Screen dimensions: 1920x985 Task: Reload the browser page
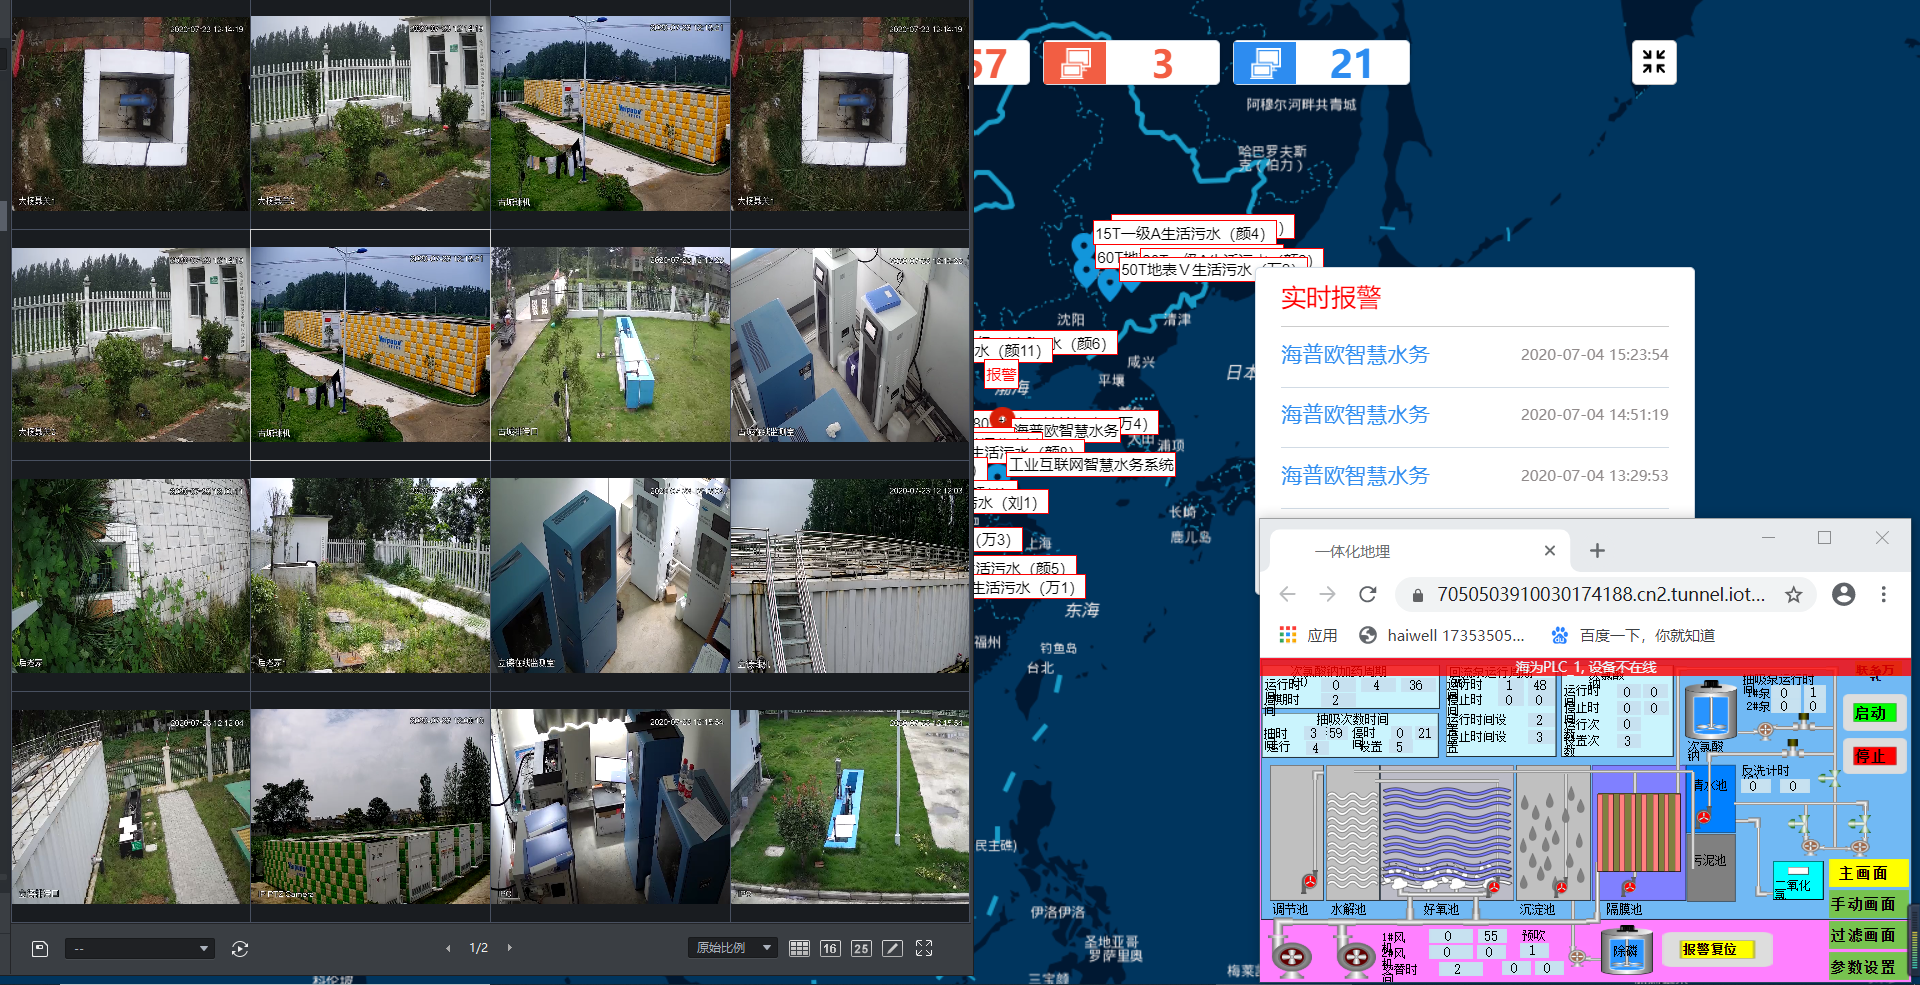pos(1368,595)
